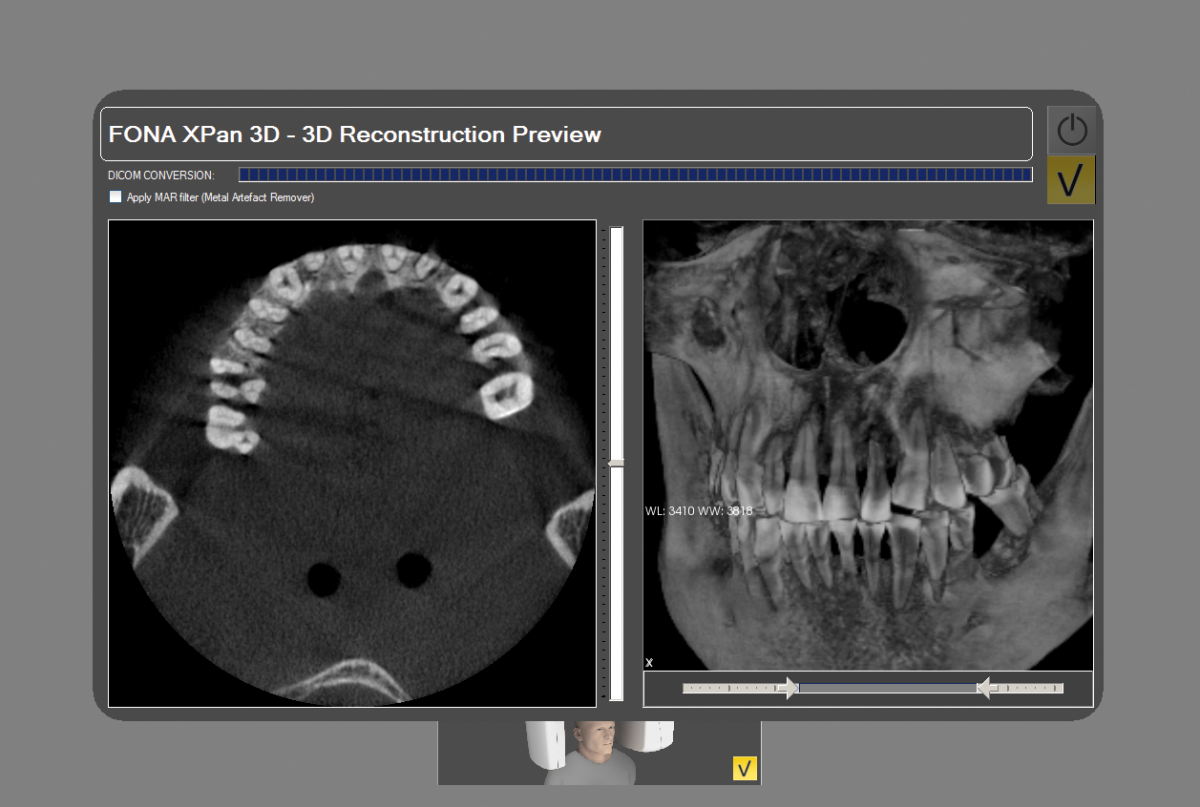The image size is (1200, 807).
Task: Click the middle of the horizontal range bar
Action: [886, 688]
